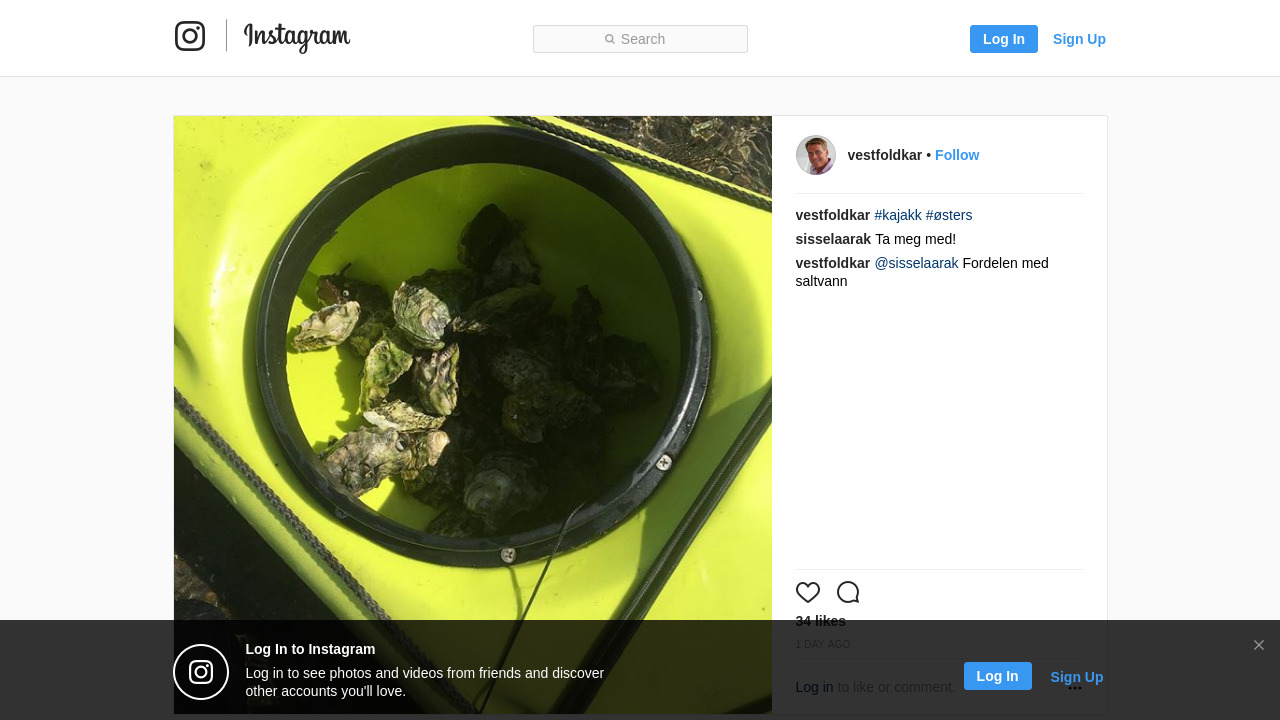Click the Sign Up link in the top header
Image resolution: width=1280 pixels, height=720 pixels.
(x=1079, y=39)
